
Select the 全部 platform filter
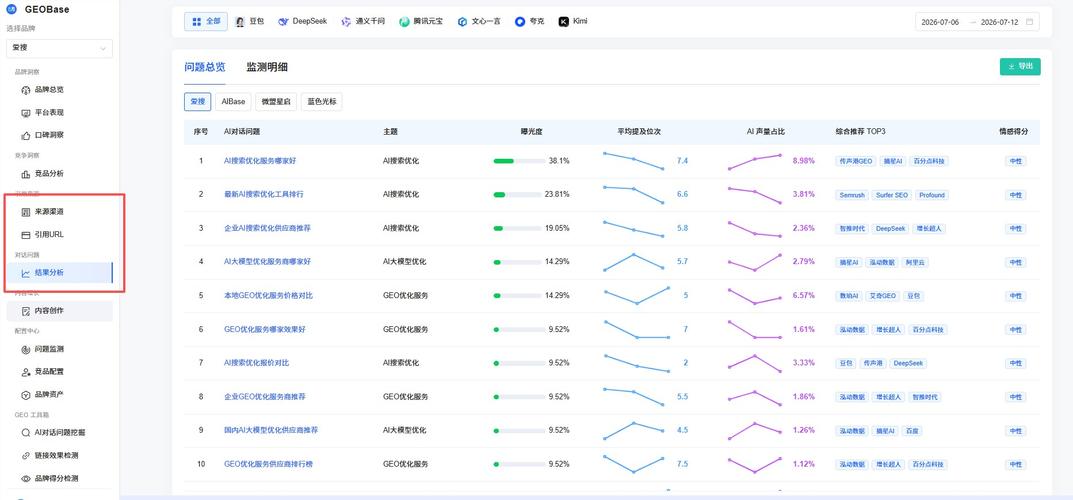(206, 21)
